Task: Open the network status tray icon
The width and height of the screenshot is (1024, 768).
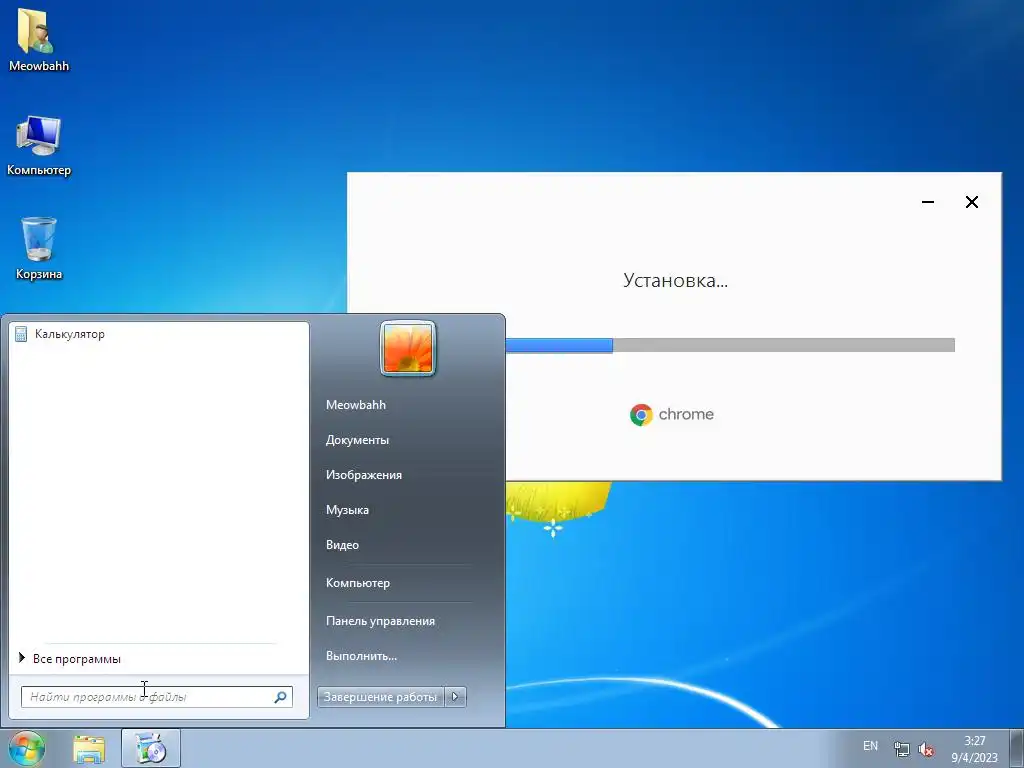Action: tap(902, 749)
